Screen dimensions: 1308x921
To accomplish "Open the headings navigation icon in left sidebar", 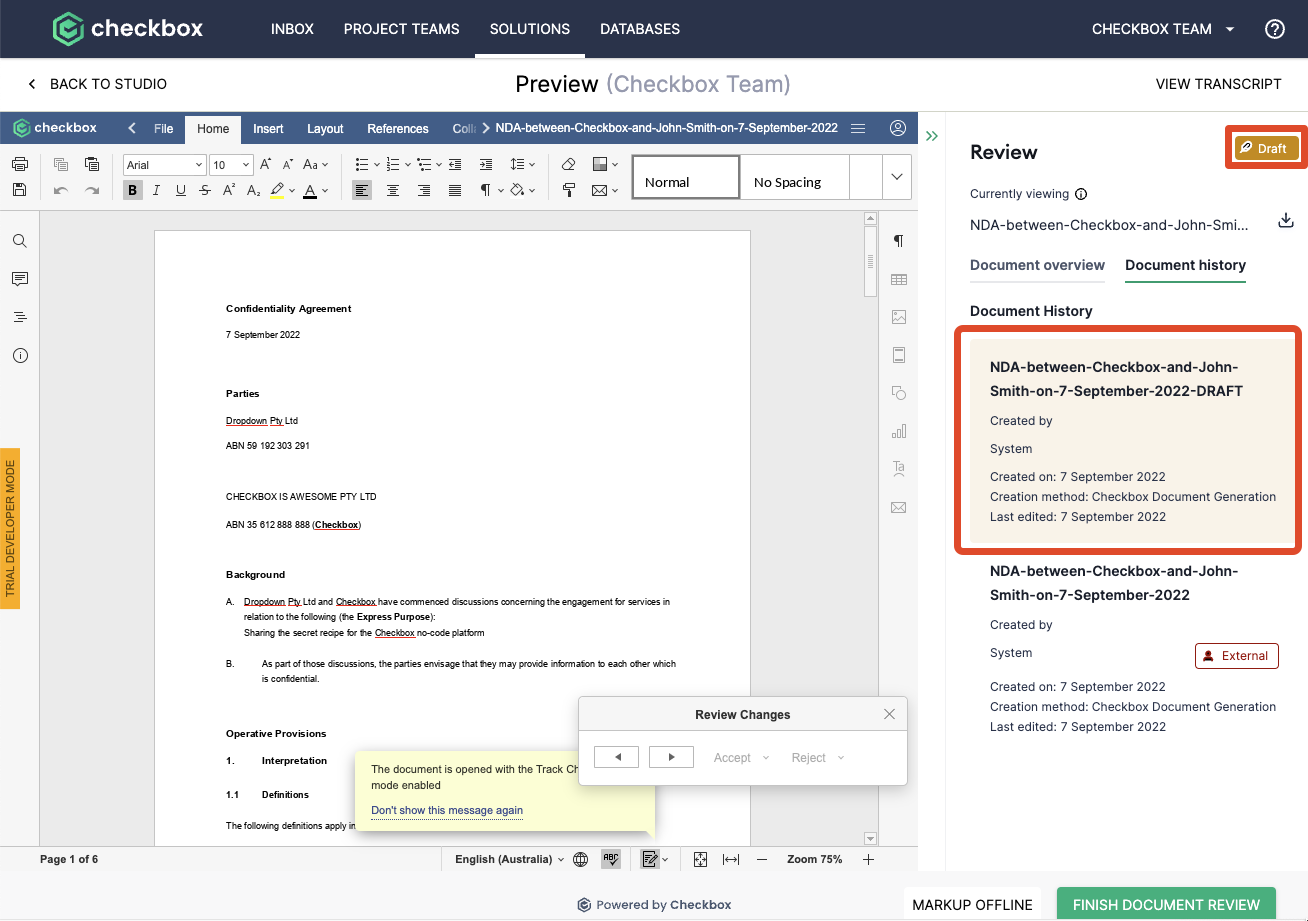I will tap(20, 317).
